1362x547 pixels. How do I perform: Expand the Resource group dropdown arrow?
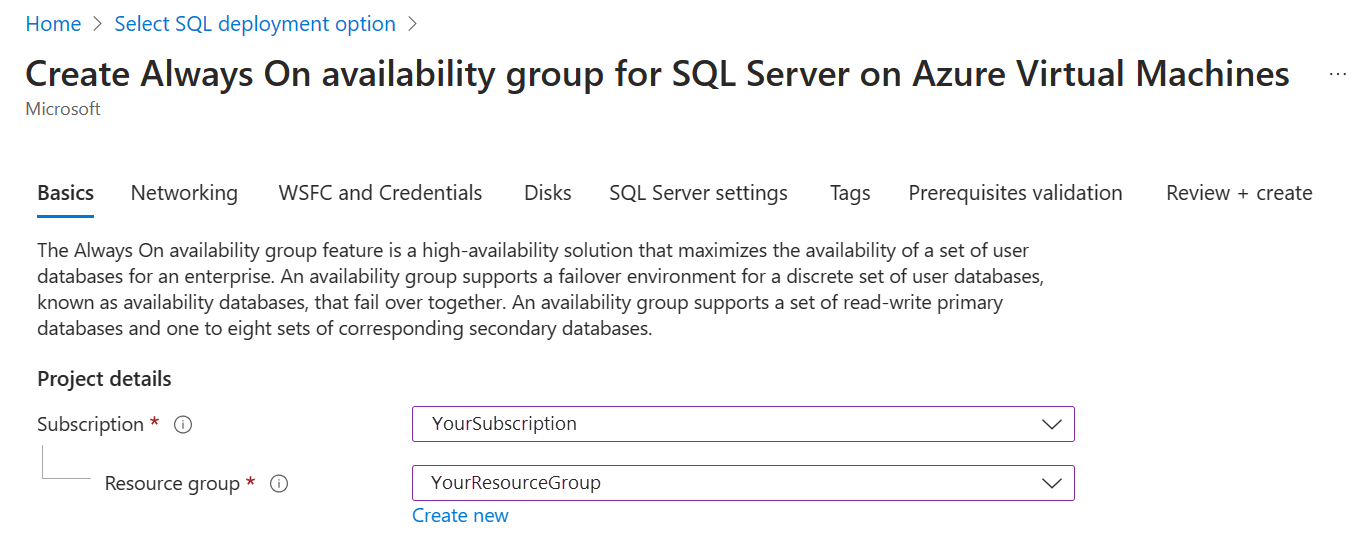pyautogui.click(x=1051, y=483)
